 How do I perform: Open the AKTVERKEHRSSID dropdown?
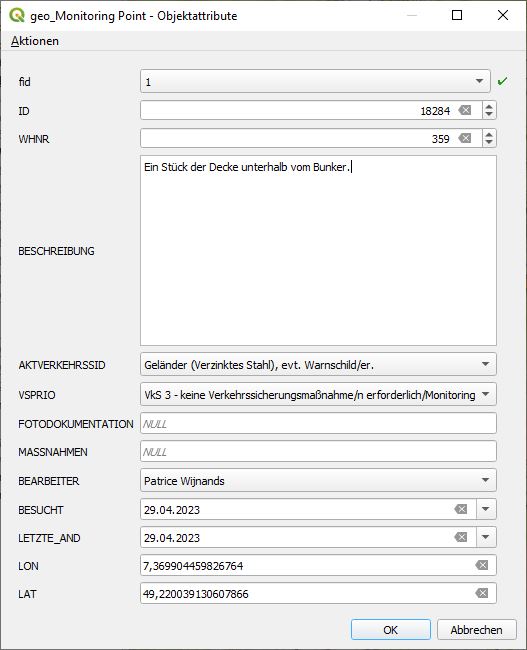pos(318,364)
